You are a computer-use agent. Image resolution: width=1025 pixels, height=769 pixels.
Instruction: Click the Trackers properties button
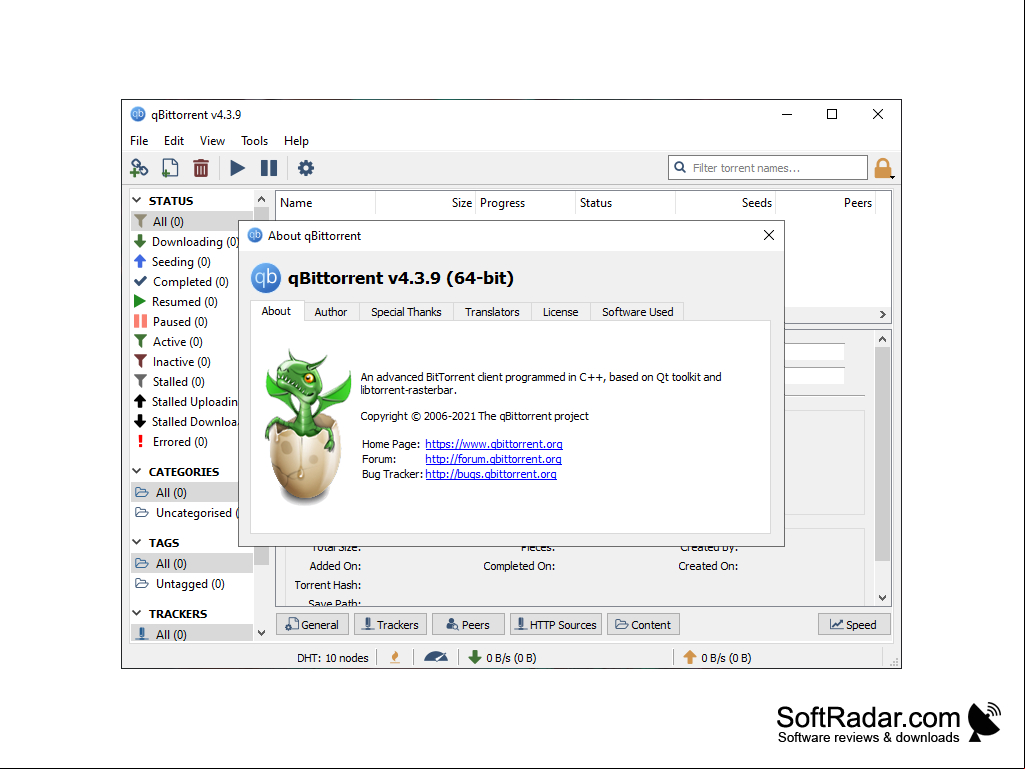[x=390, y=624]
